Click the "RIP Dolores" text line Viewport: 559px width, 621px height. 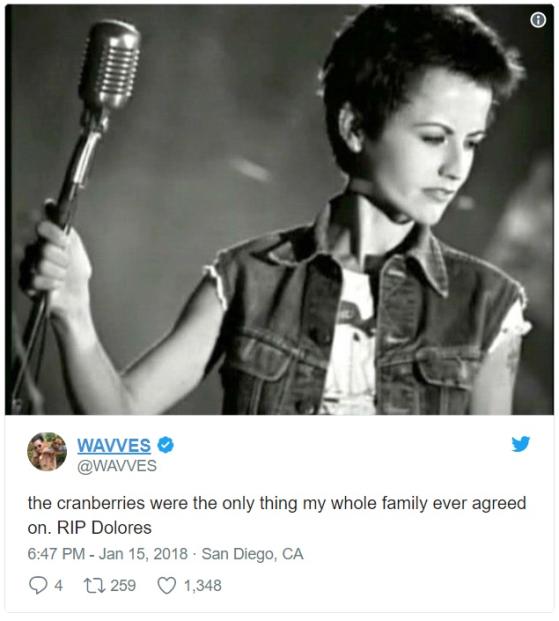104,528
